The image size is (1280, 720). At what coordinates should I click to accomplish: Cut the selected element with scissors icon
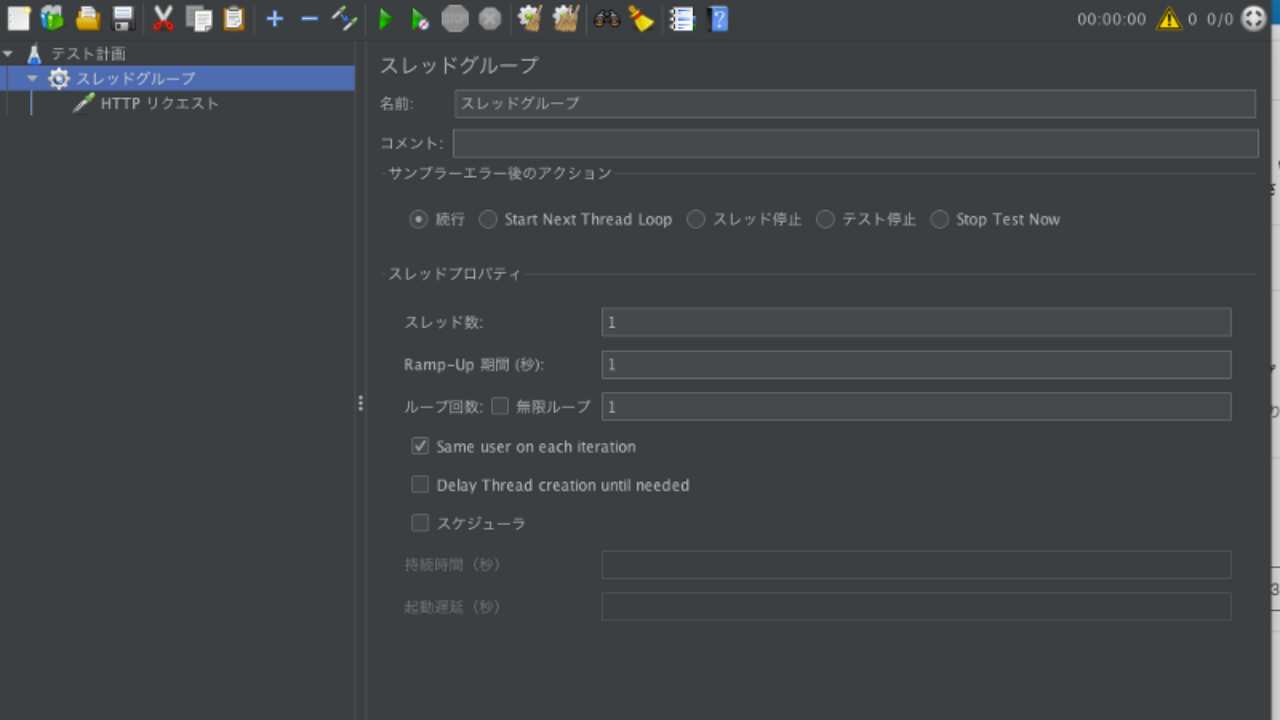tap(164, 18)
